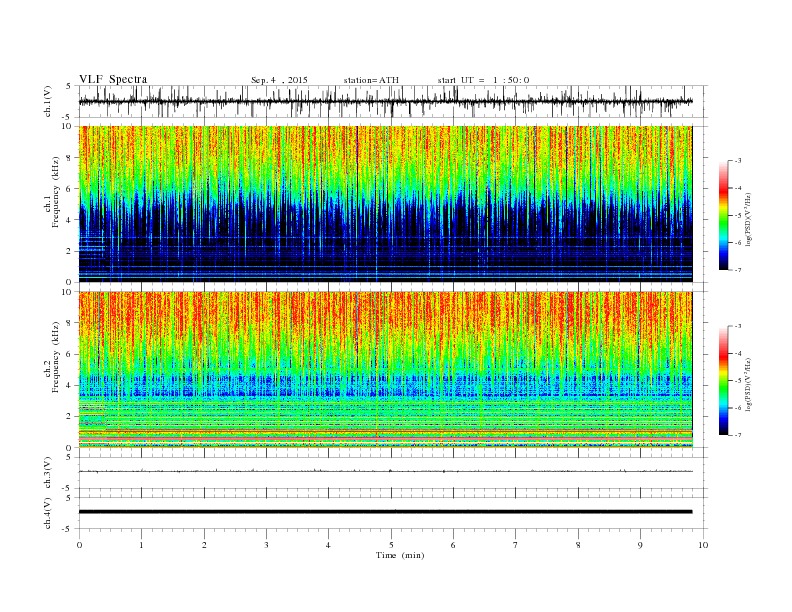
Task: Click the ch.2 spectrogram color scale bar
Action: pyautogui.click(x=724, y=381)
